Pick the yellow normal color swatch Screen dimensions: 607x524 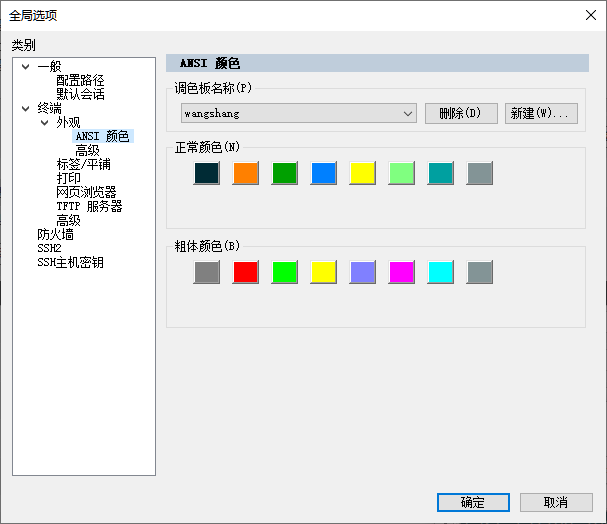point(362,173)
